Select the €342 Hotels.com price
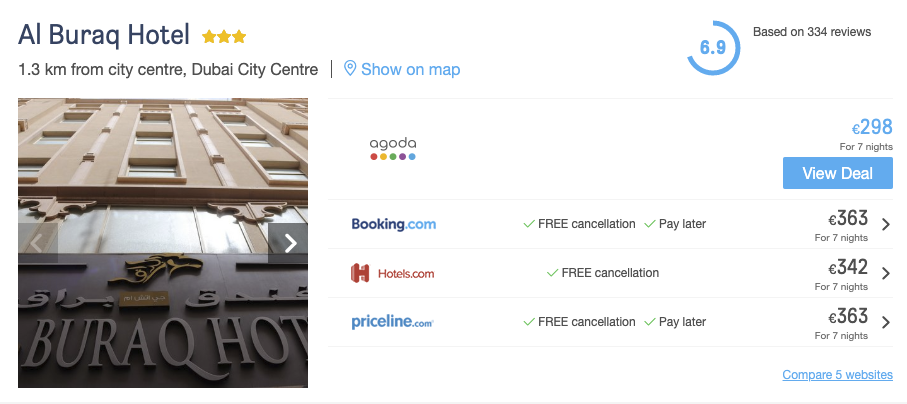 coord(848,269)
